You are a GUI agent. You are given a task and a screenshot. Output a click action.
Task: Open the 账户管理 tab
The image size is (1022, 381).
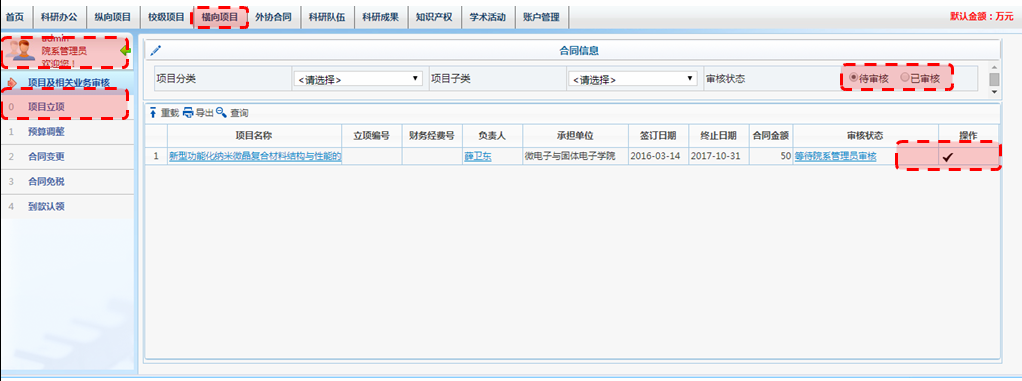tap(541, 18)
